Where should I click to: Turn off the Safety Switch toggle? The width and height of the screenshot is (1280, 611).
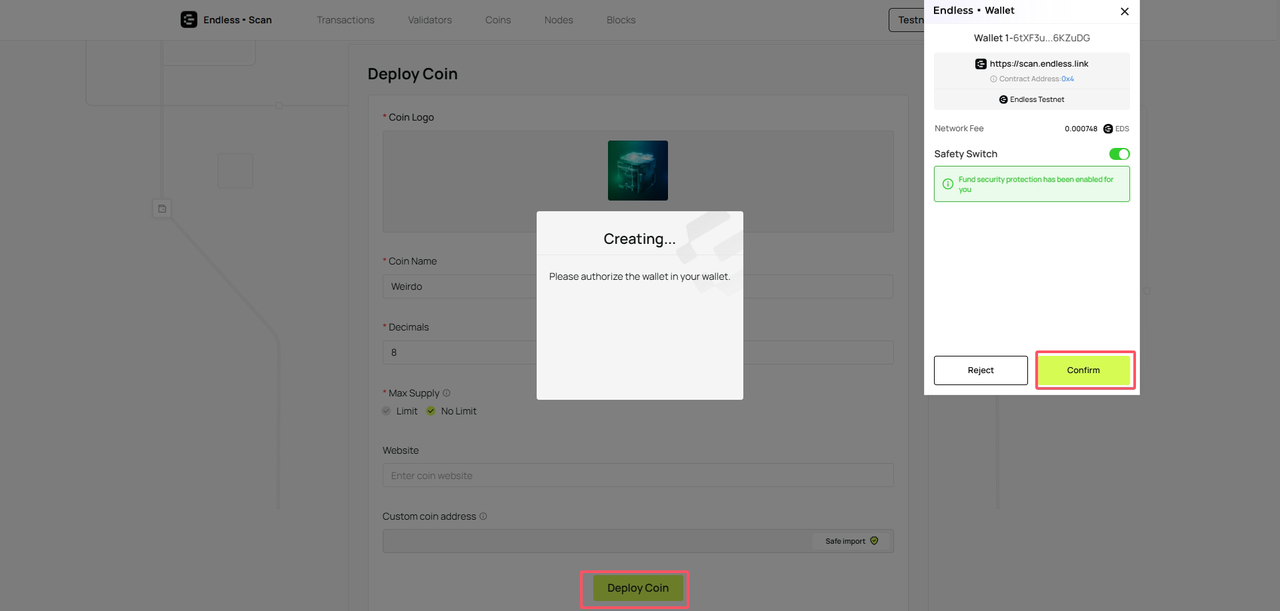point(1119,154)
